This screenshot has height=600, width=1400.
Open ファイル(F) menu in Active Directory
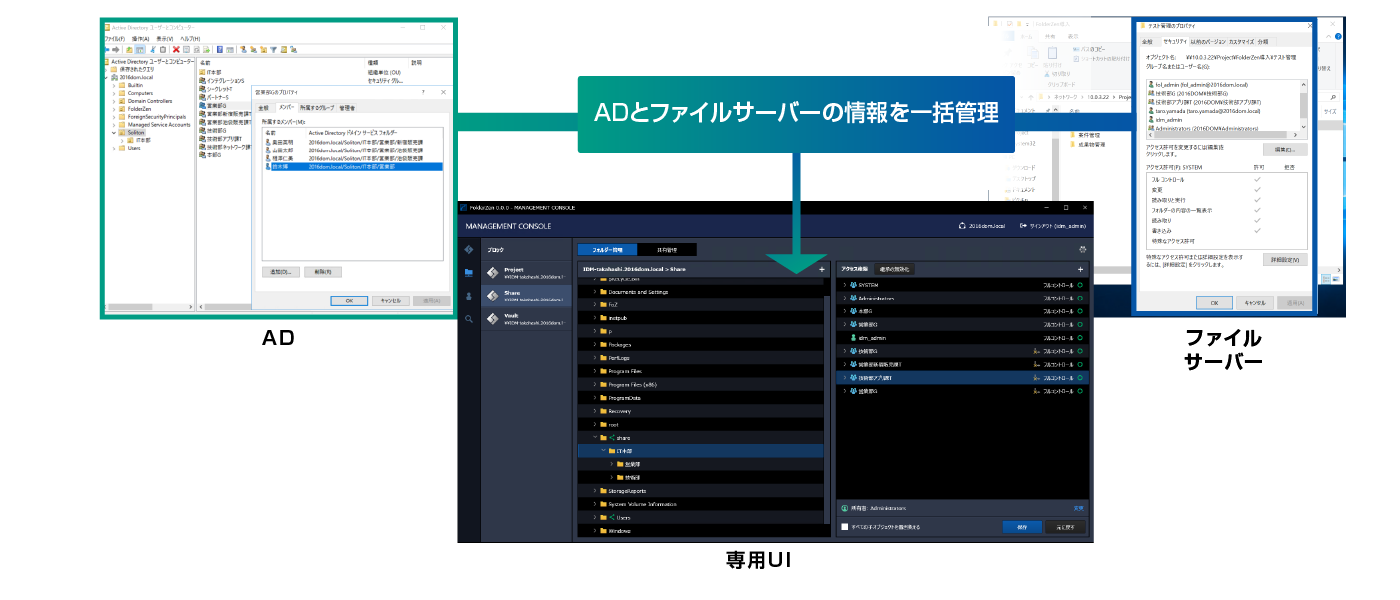(x=114, y=38)
